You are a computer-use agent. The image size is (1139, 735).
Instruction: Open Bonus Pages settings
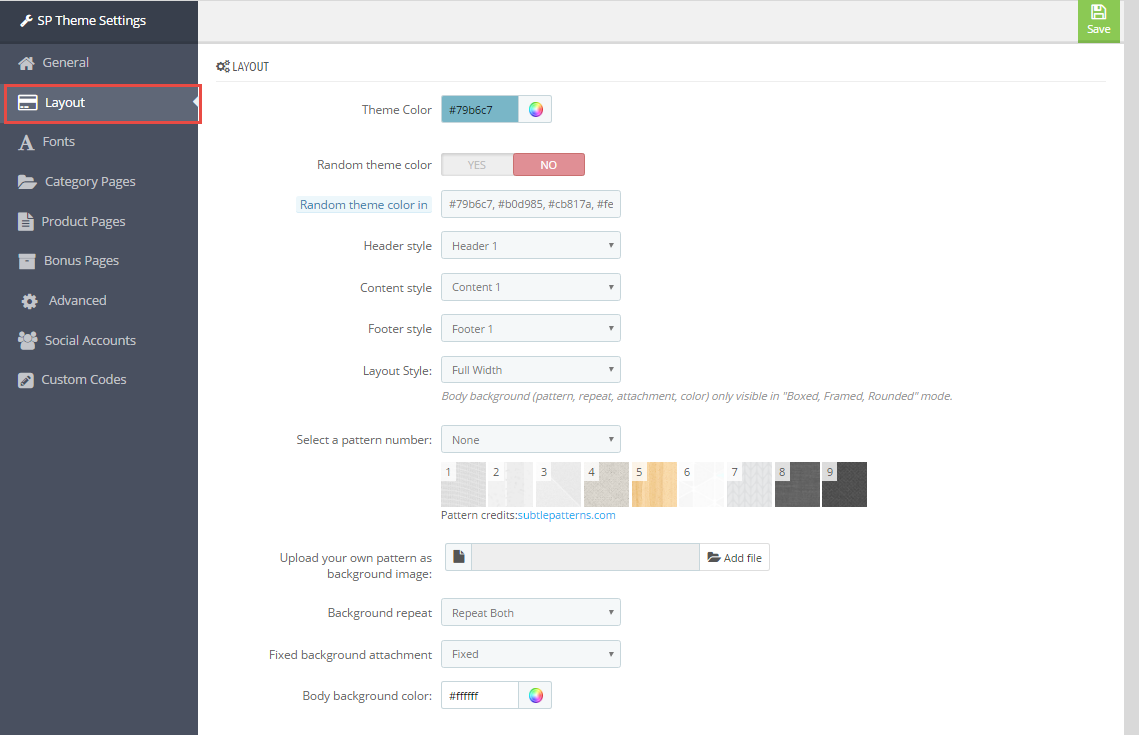click(99, 261)
